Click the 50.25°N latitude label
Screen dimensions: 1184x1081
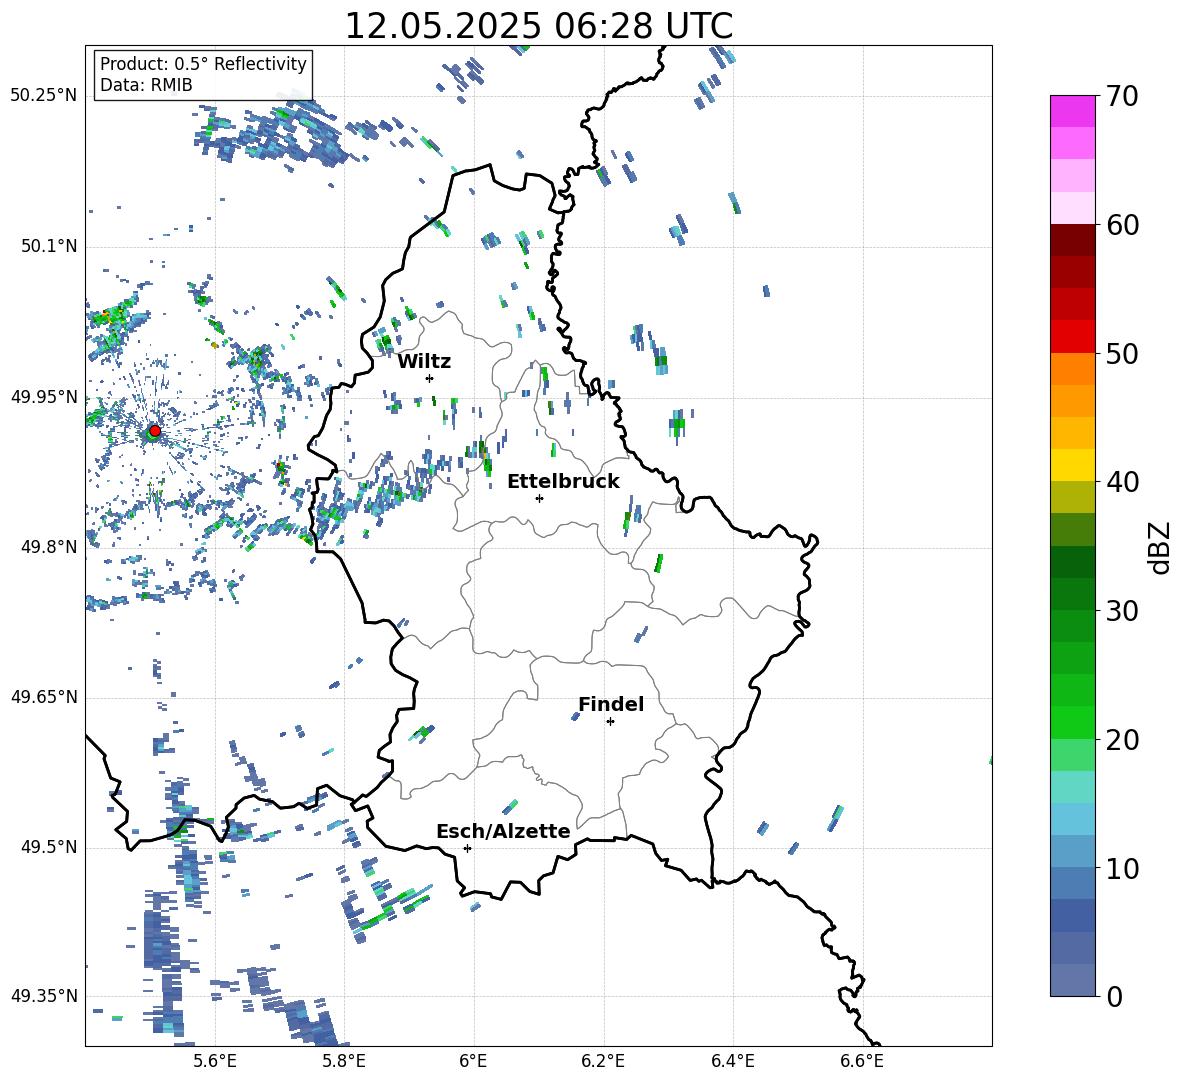44,96
